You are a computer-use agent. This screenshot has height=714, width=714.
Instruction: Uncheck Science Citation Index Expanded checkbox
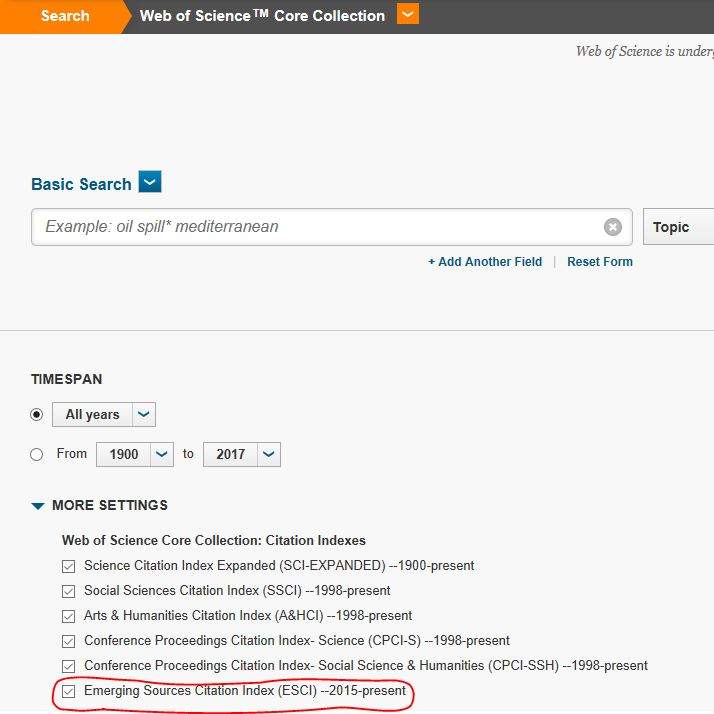[68, 566]
